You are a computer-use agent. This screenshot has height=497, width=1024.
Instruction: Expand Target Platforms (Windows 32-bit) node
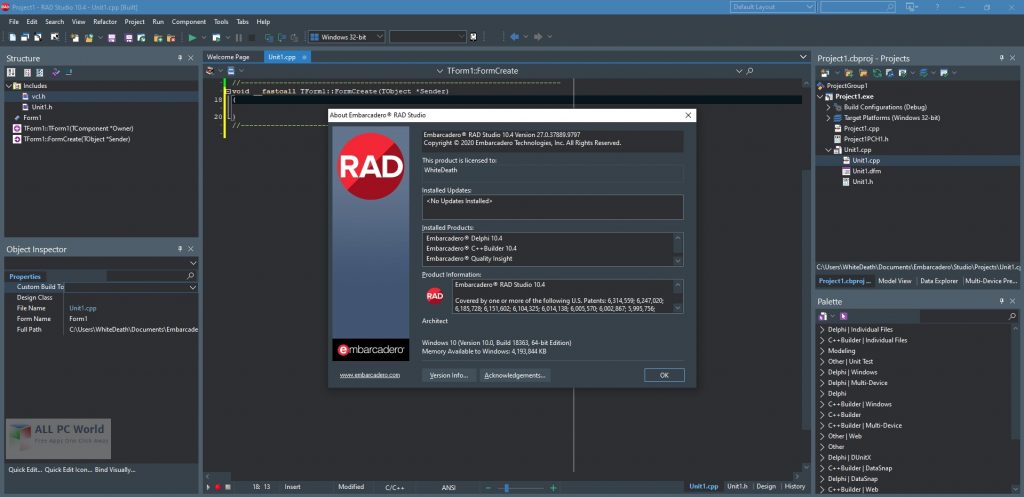click(x=829, y=118)
